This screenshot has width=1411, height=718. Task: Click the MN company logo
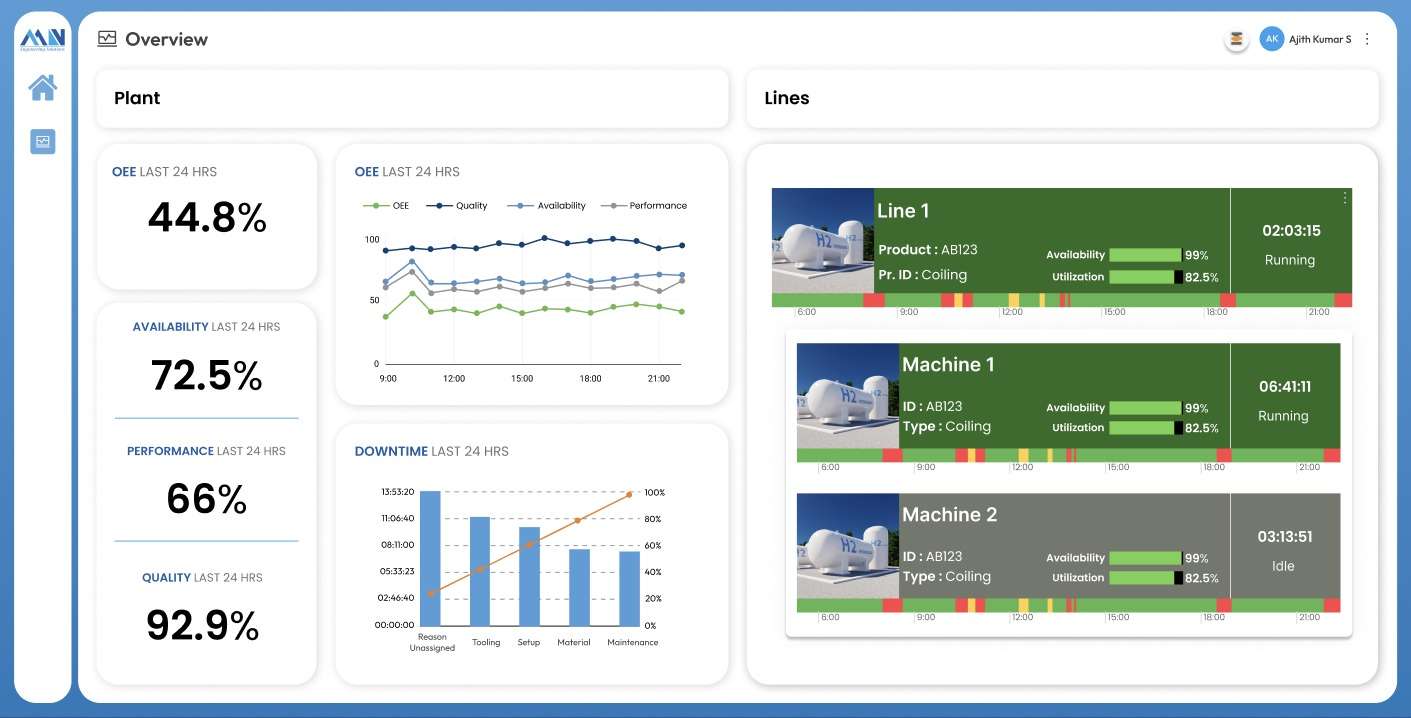(43, 40)
